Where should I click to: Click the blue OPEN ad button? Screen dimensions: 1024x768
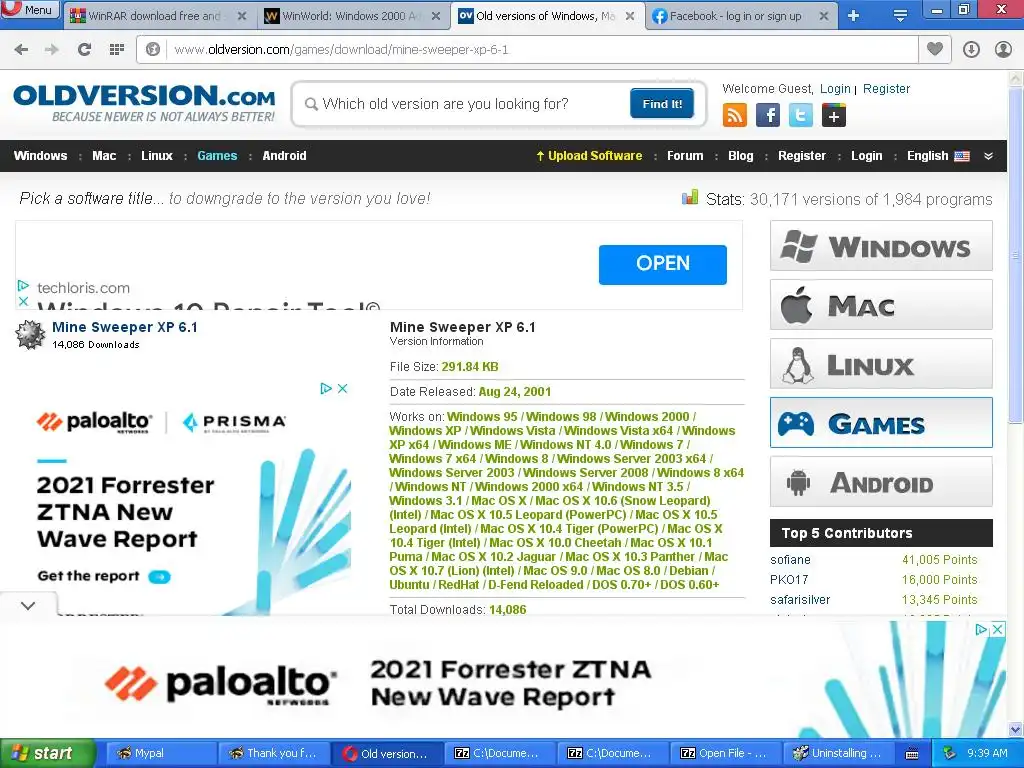coord(662,264)
